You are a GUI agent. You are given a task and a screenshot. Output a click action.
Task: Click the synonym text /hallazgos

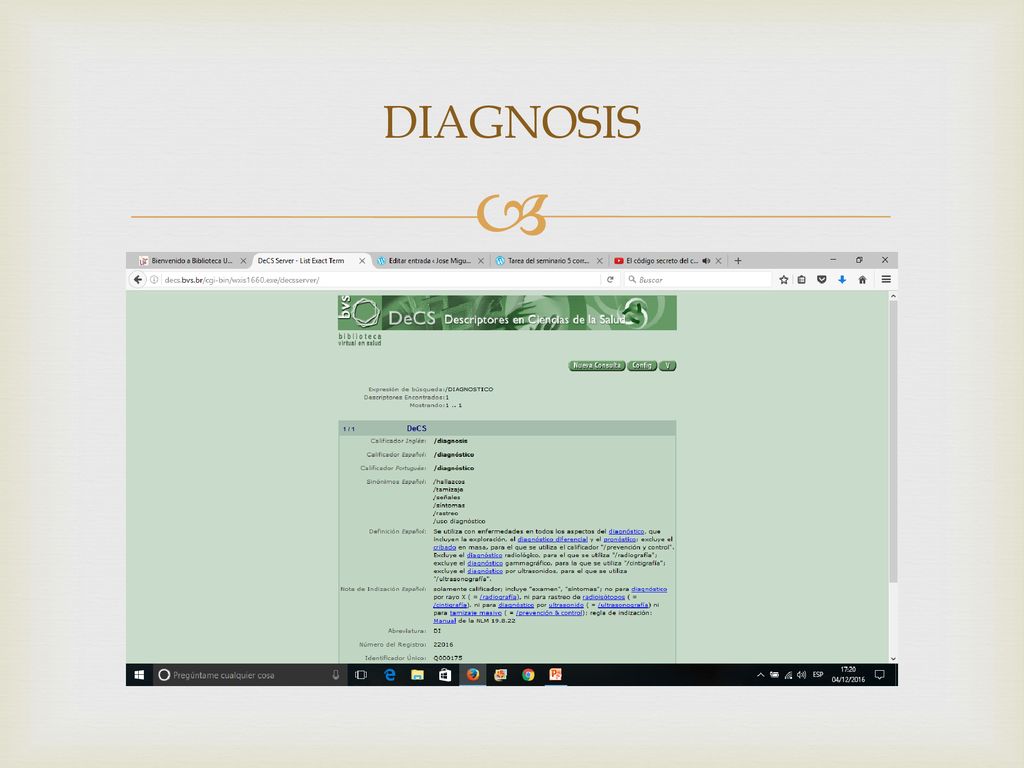449,481
